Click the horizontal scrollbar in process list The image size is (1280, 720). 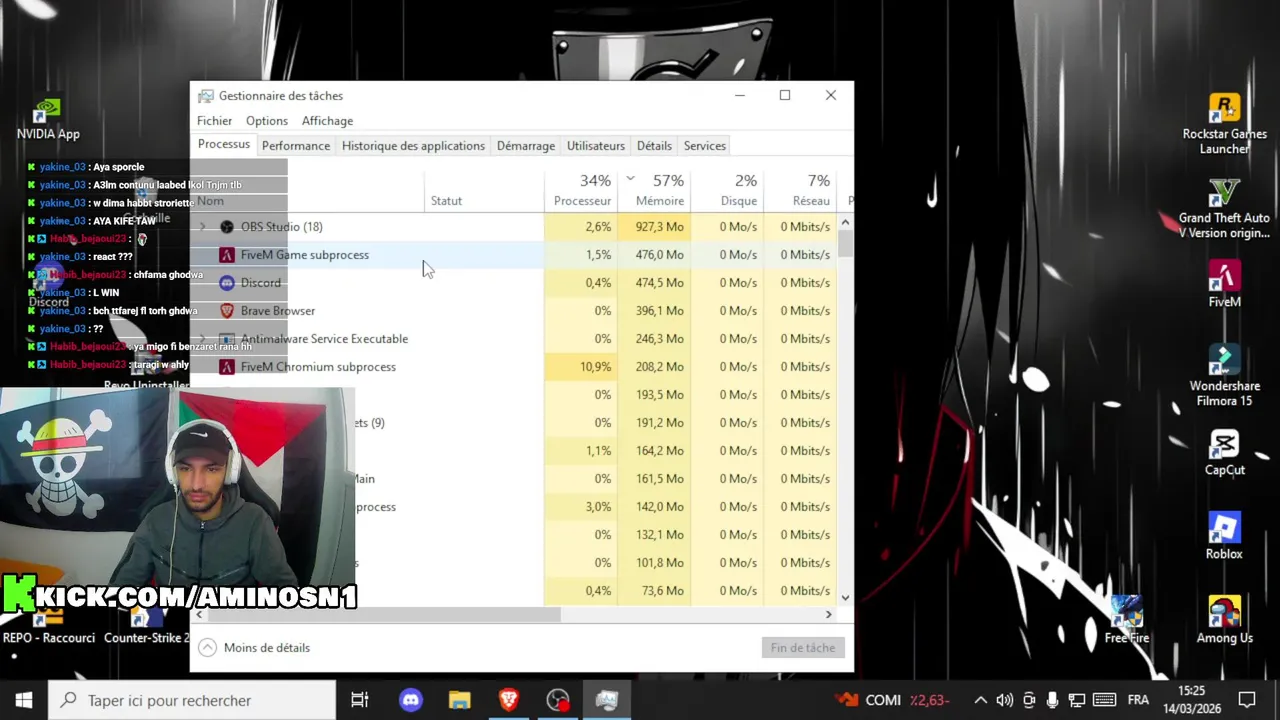pos(385,615)
